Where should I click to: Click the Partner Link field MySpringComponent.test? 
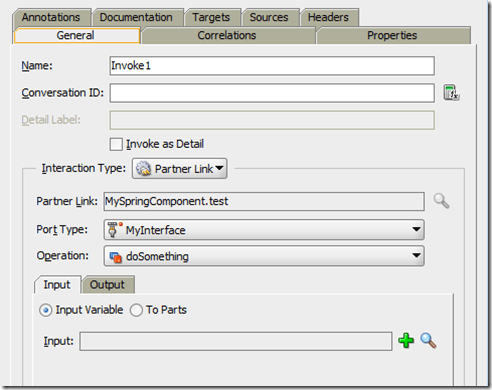[264, 201]
